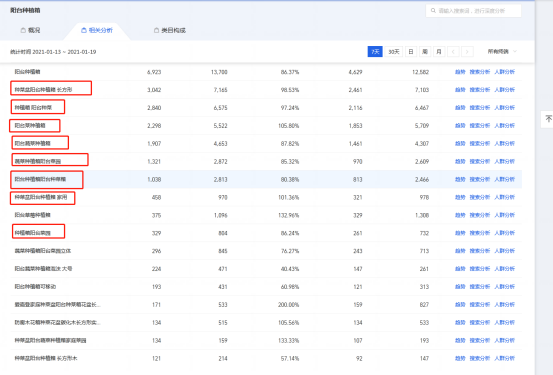The width and height of the screenshot is (553, 375).
Task: Click 人群分析 in the 121 row
Action: coord(505,358)
